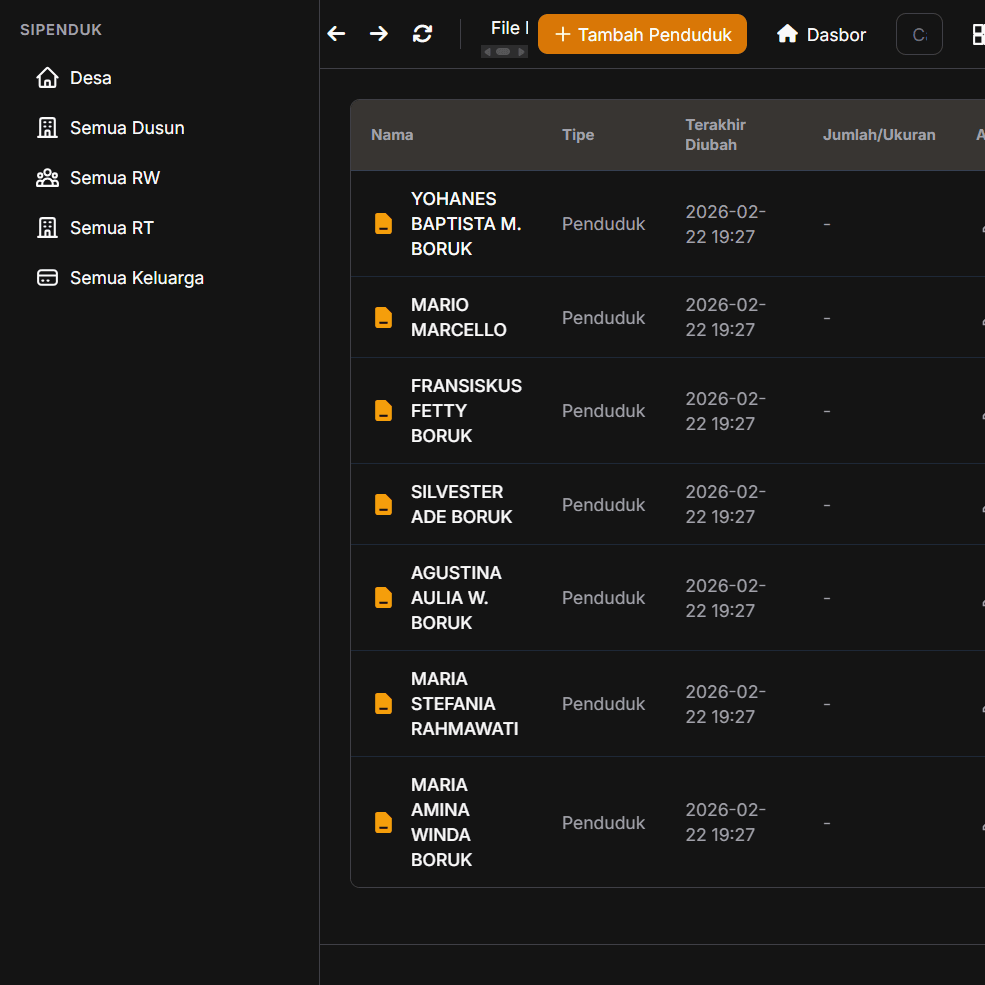Click the Tambah Penduduk button

click(x=642, y=34)
